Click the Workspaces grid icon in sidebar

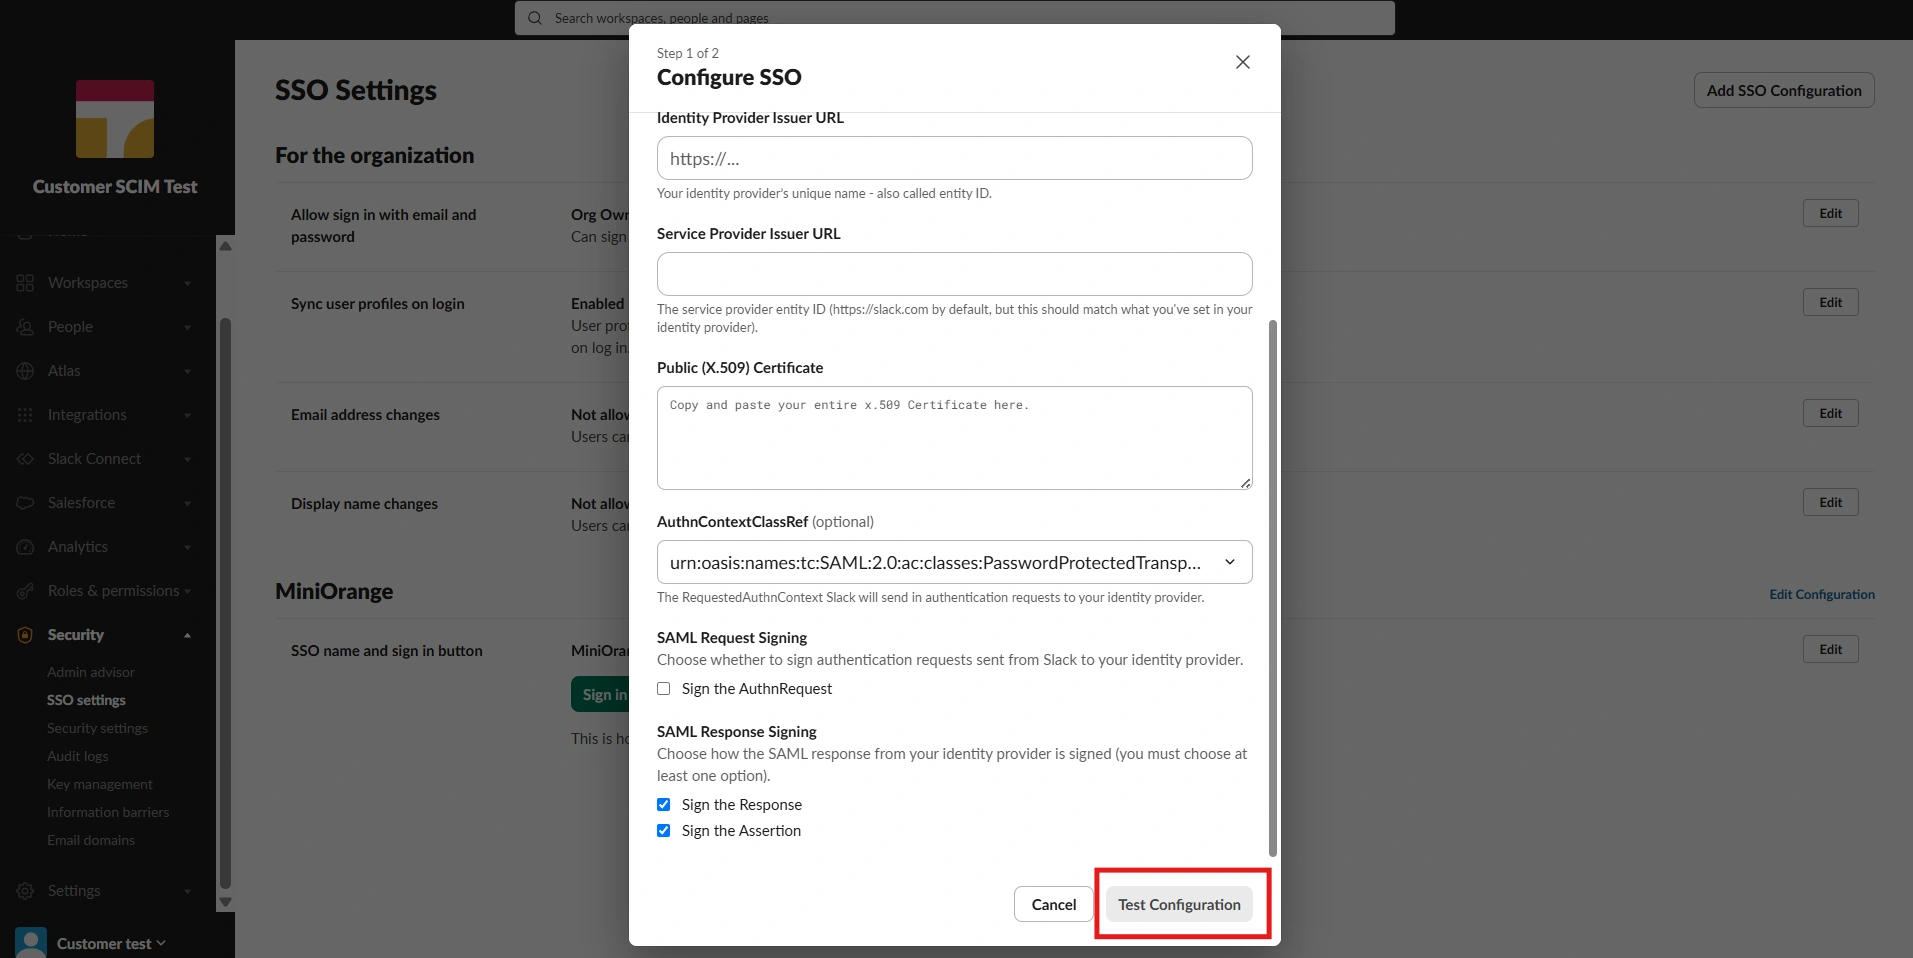25,283
